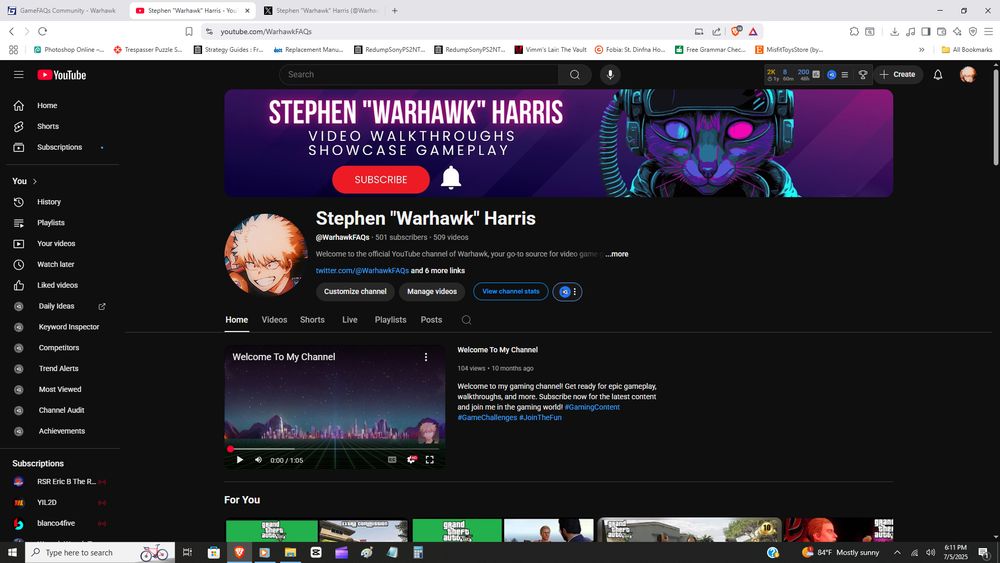This screenshot has height=563, width=1000.
Task: Open trailer video settings gear
Action: click(x=411, y=460)
